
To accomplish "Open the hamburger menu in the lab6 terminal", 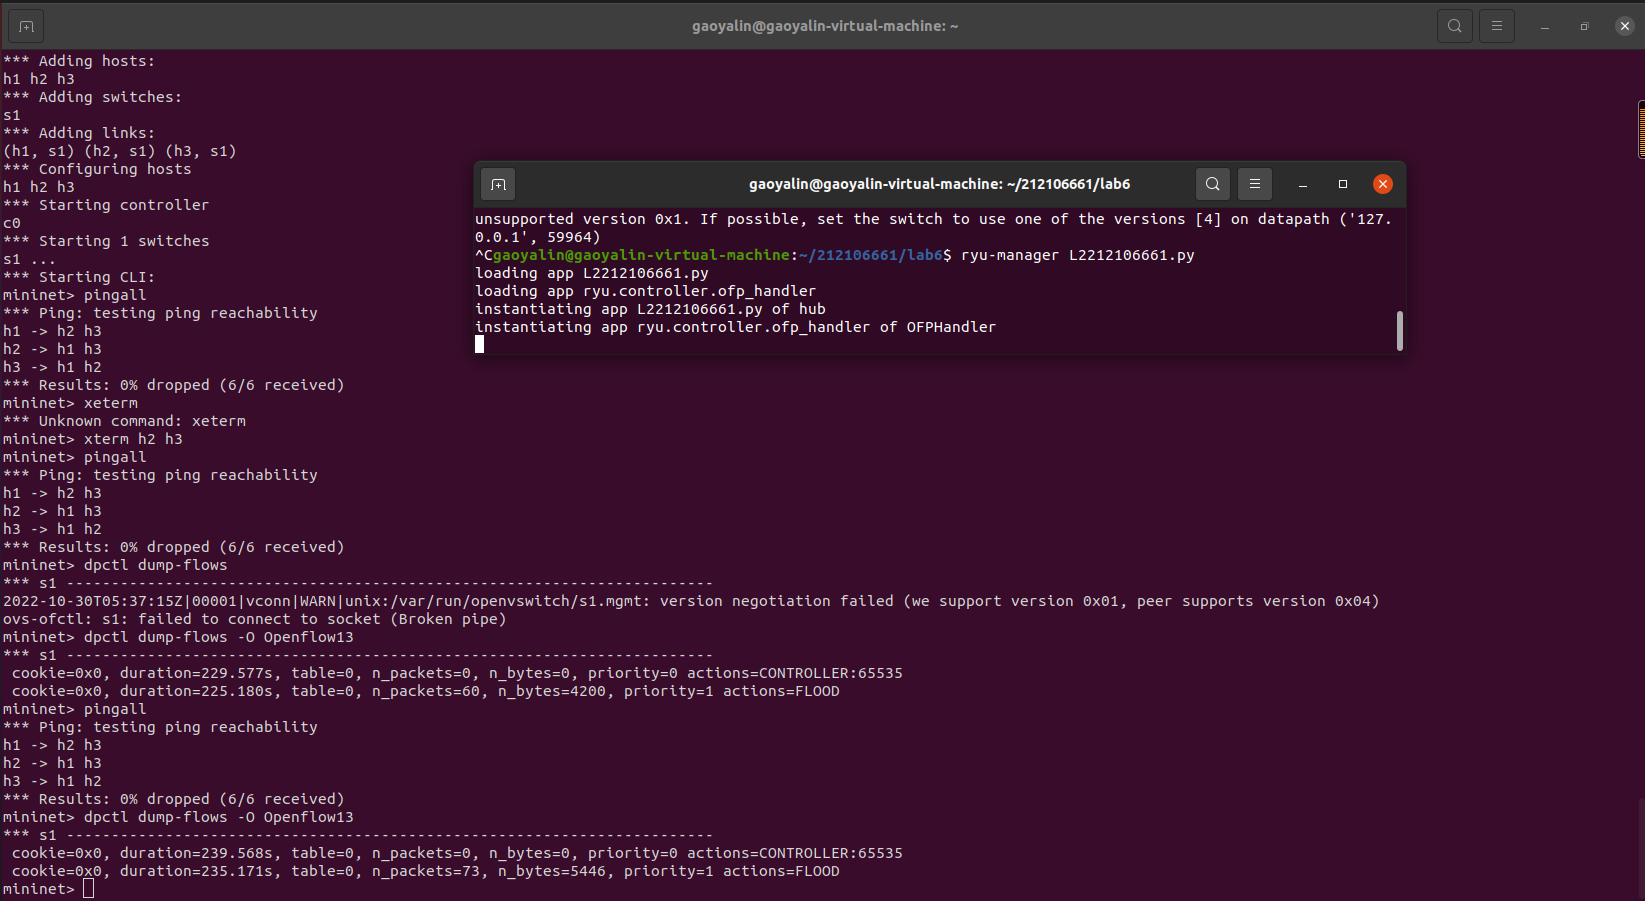I will pyautogui.click(x=1255, y=184).
